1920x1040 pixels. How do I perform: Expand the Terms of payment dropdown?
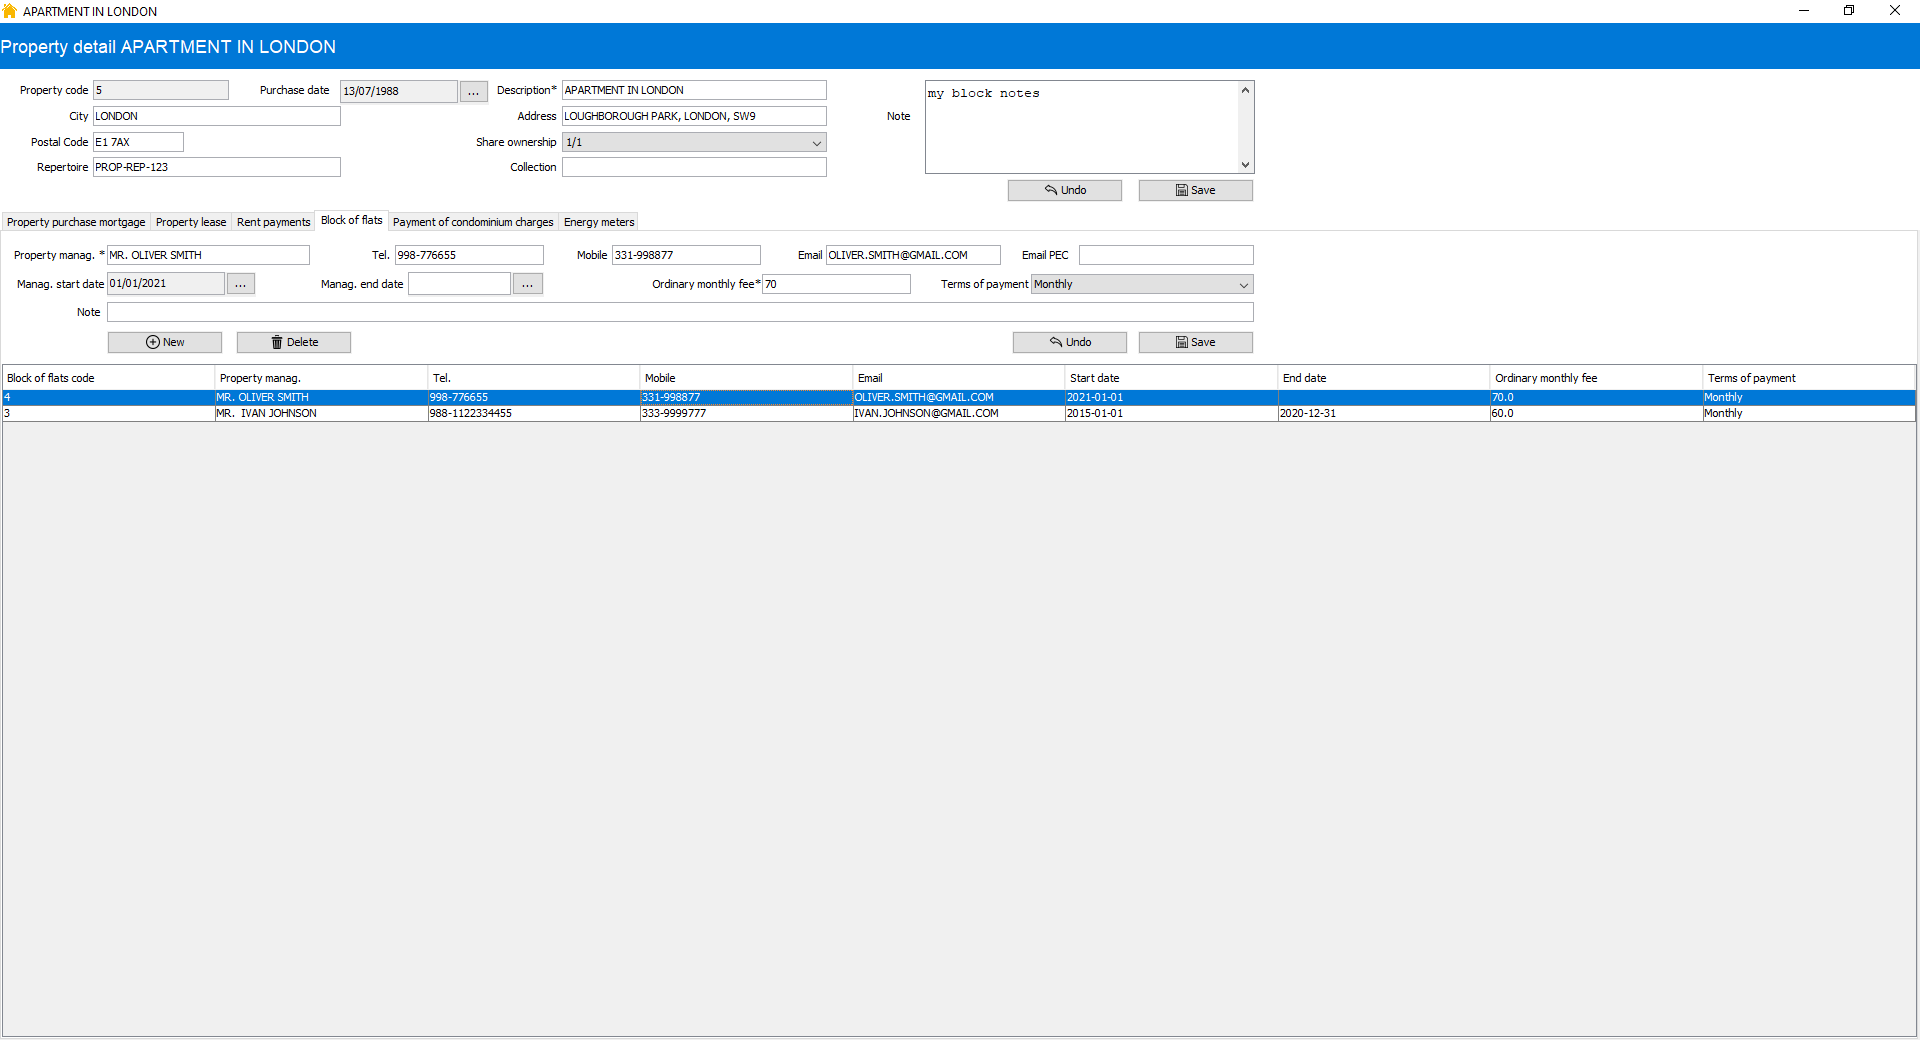pyautogui.click(x=1243, y=285)
